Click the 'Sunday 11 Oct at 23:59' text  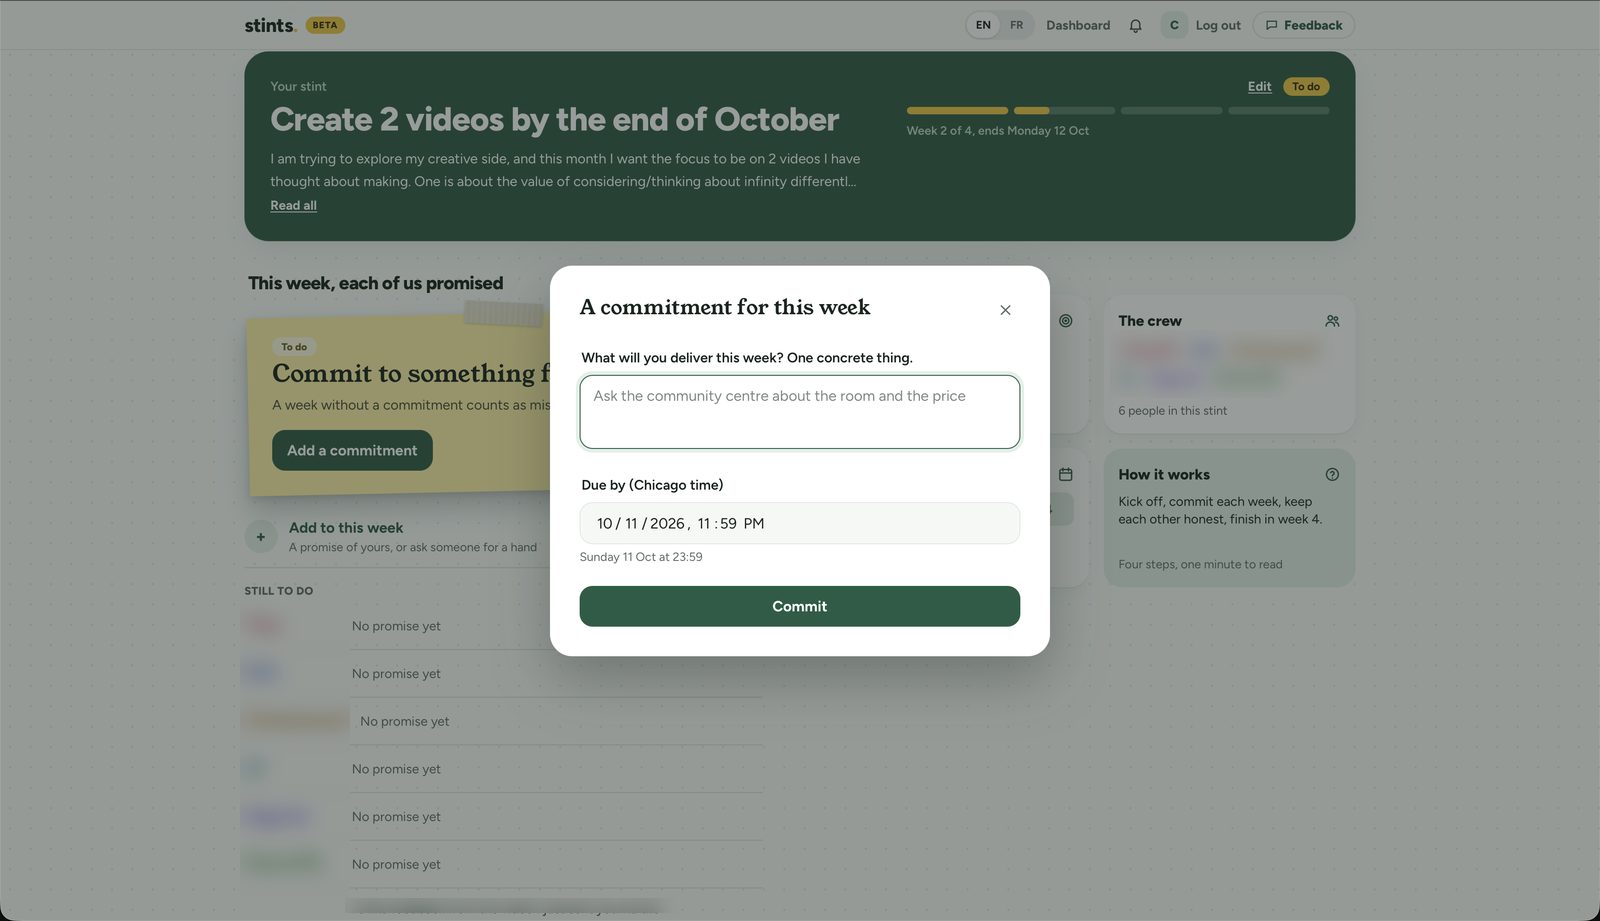pyautogui.click(x=641, y=557)
